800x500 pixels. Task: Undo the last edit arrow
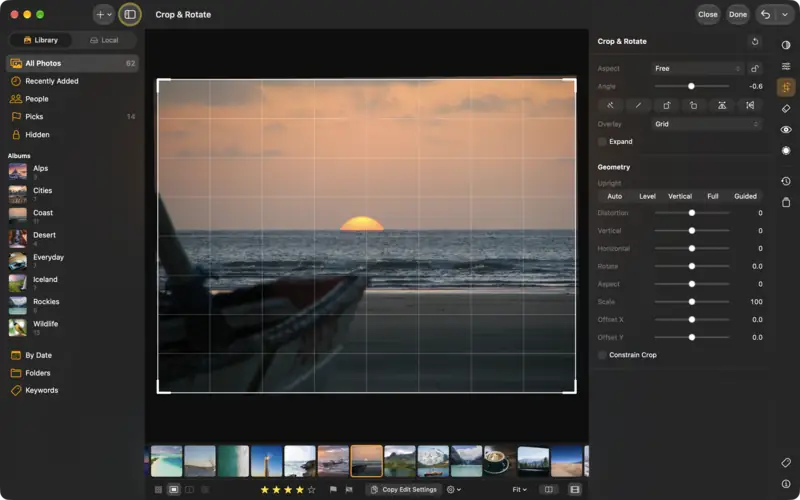click(x=765, y=14)
